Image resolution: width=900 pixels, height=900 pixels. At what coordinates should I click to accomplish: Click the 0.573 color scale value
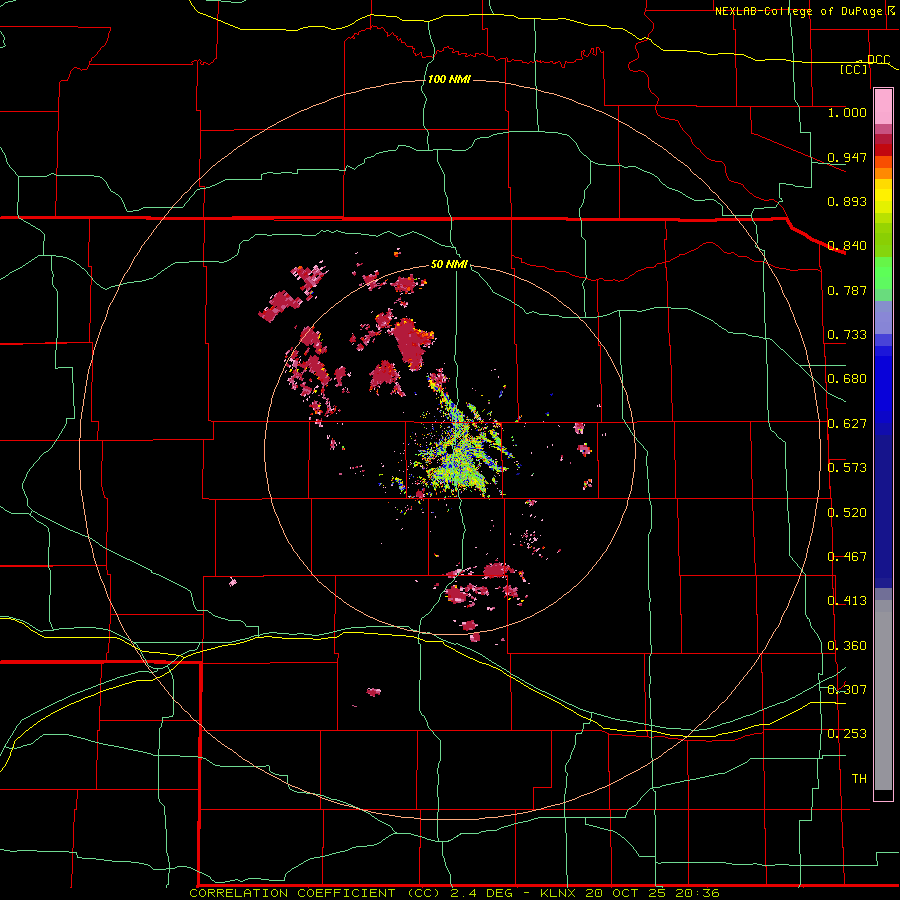847,468
